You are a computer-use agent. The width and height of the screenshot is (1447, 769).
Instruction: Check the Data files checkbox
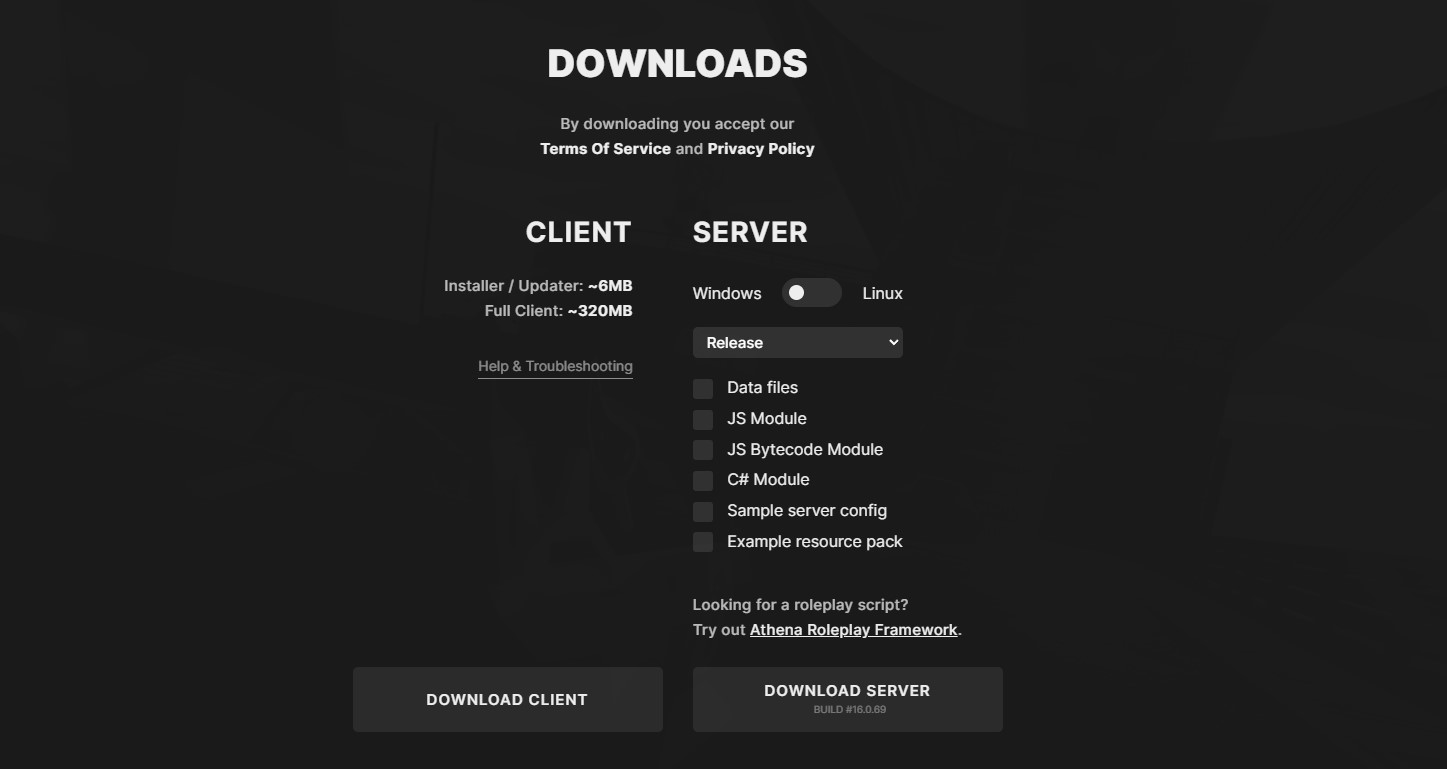703,388
